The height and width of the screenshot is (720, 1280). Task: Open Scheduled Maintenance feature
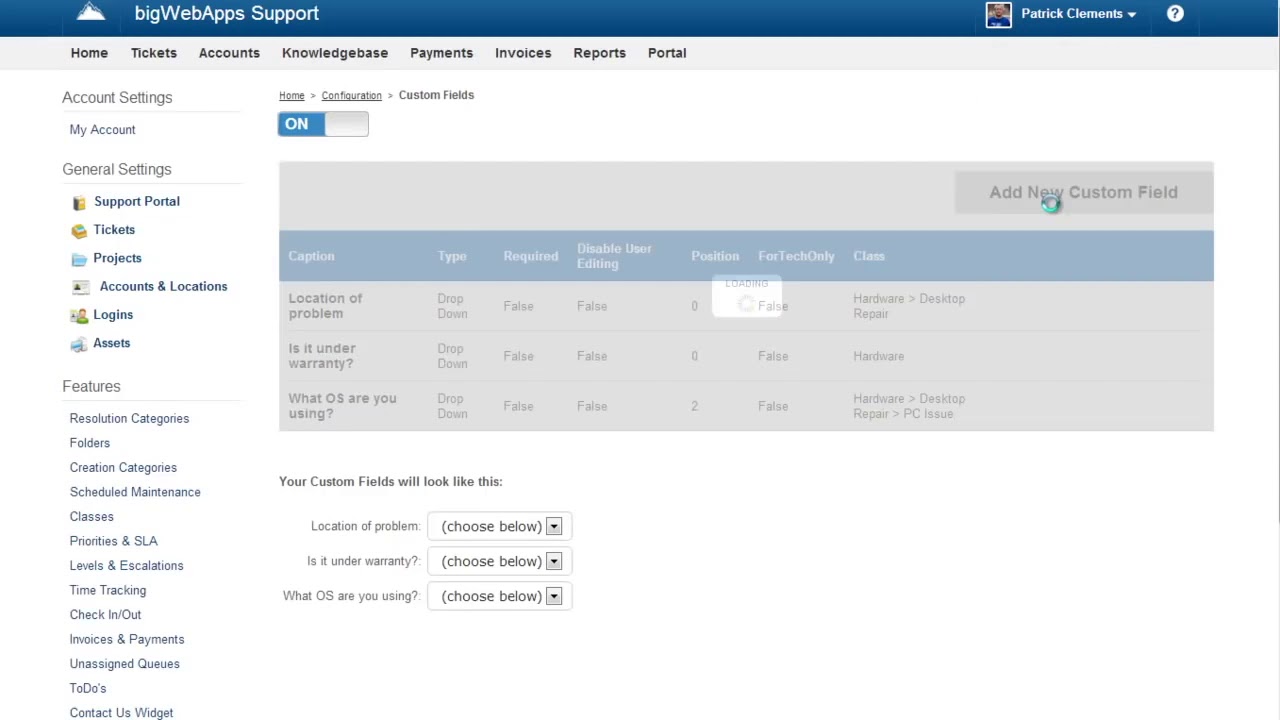135,492
